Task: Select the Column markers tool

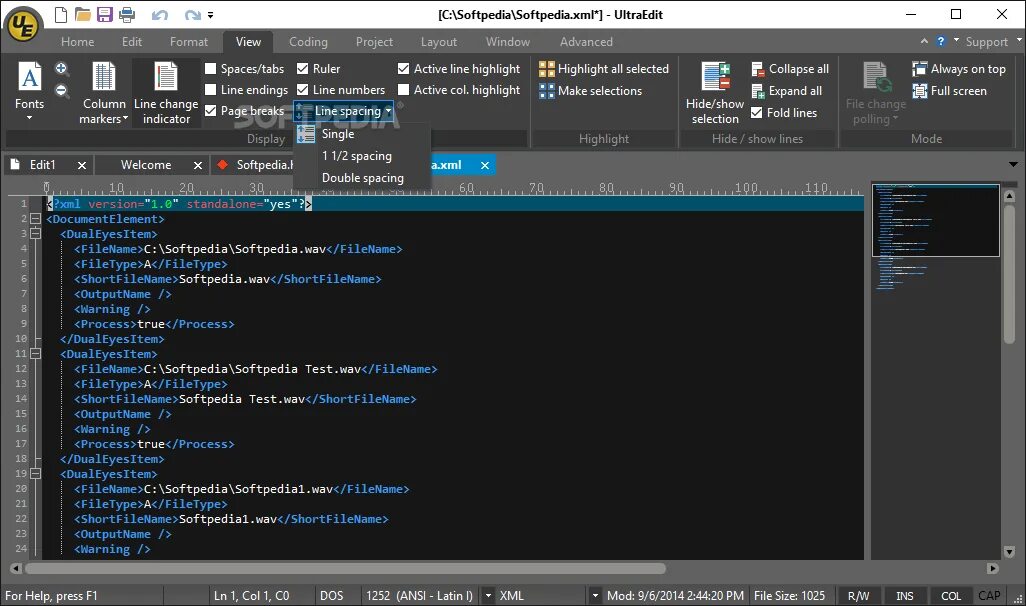Action: pyautogui.click(x=103, y=90)
